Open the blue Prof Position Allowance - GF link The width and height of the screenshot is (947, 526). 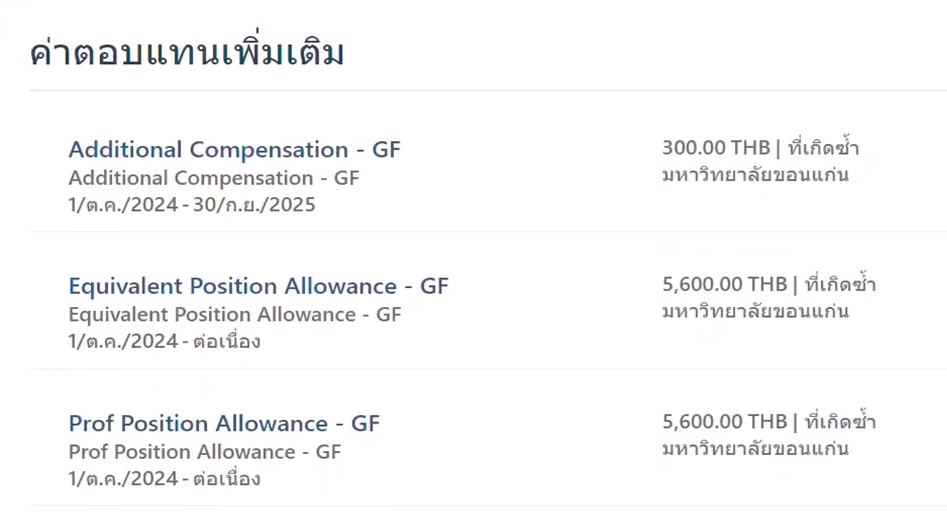click(224, 424)
